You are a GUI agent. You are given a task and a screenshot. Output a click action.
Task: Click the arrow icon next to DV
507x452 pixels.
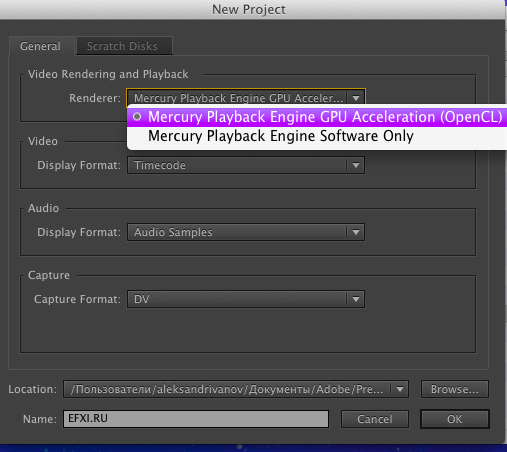pos(356,299)
